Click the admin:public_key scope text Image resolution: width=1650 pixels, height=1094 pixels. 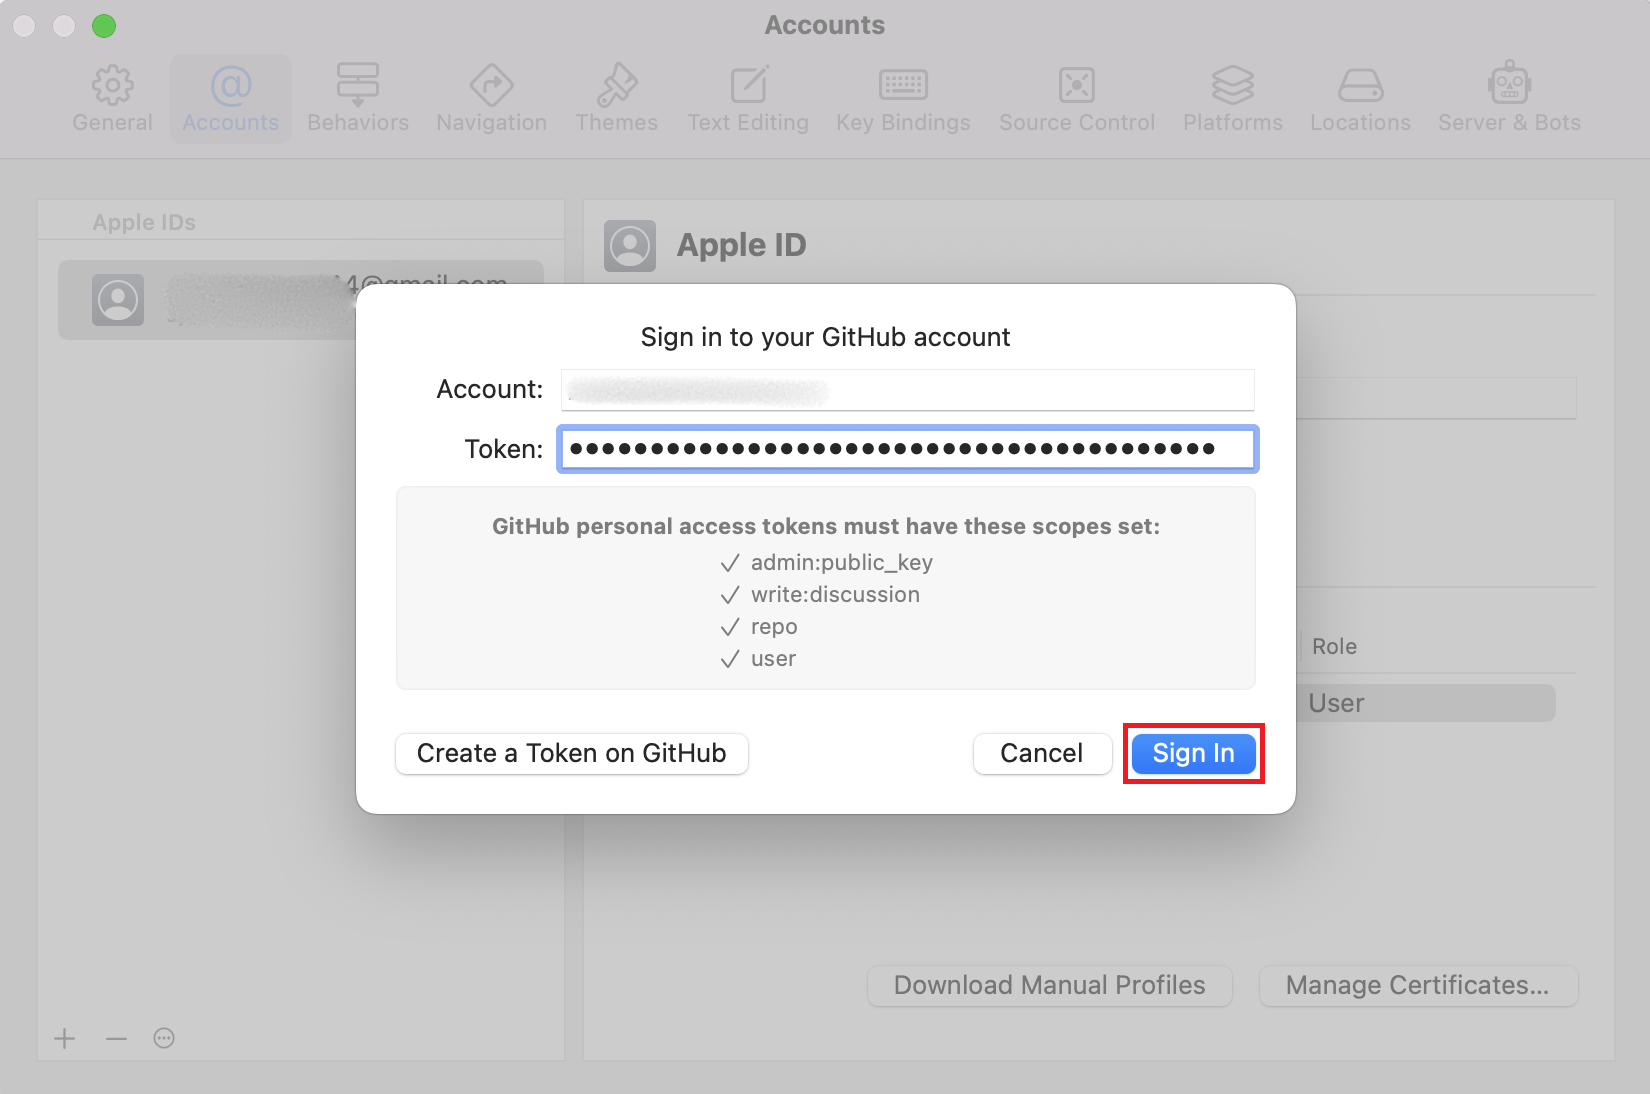click(841, 562)
